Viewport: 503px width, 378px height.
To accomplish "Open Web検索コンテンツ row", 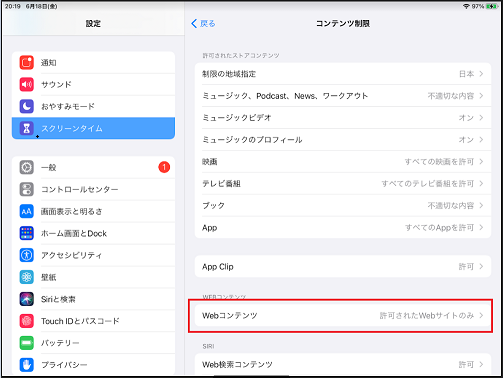I will point(343,364).
